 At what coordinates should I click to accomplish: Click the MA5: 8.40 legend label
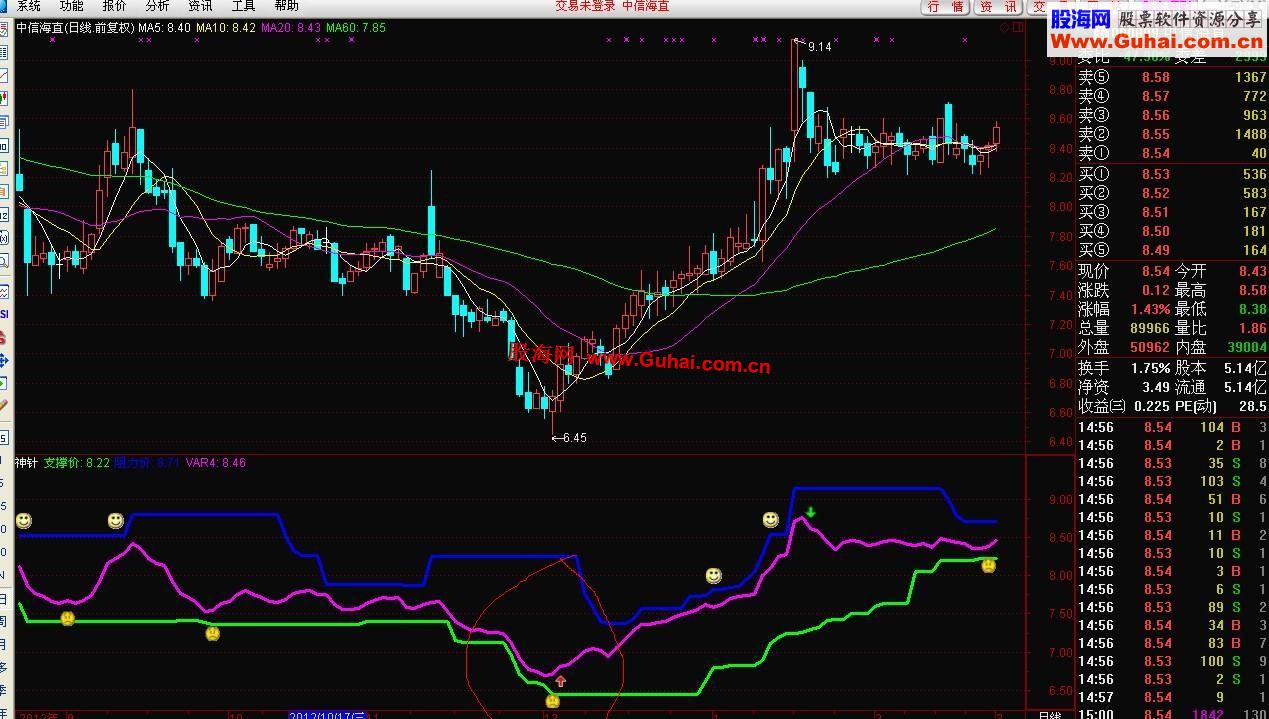164,28
